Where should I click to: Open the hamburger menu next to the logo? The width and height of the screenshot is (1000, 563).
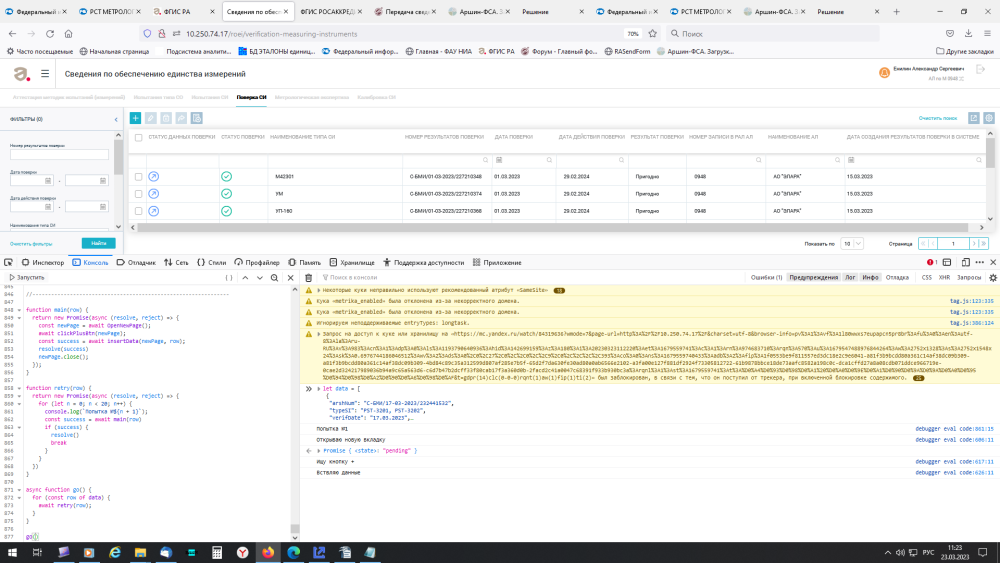click(x=45, y=73)
